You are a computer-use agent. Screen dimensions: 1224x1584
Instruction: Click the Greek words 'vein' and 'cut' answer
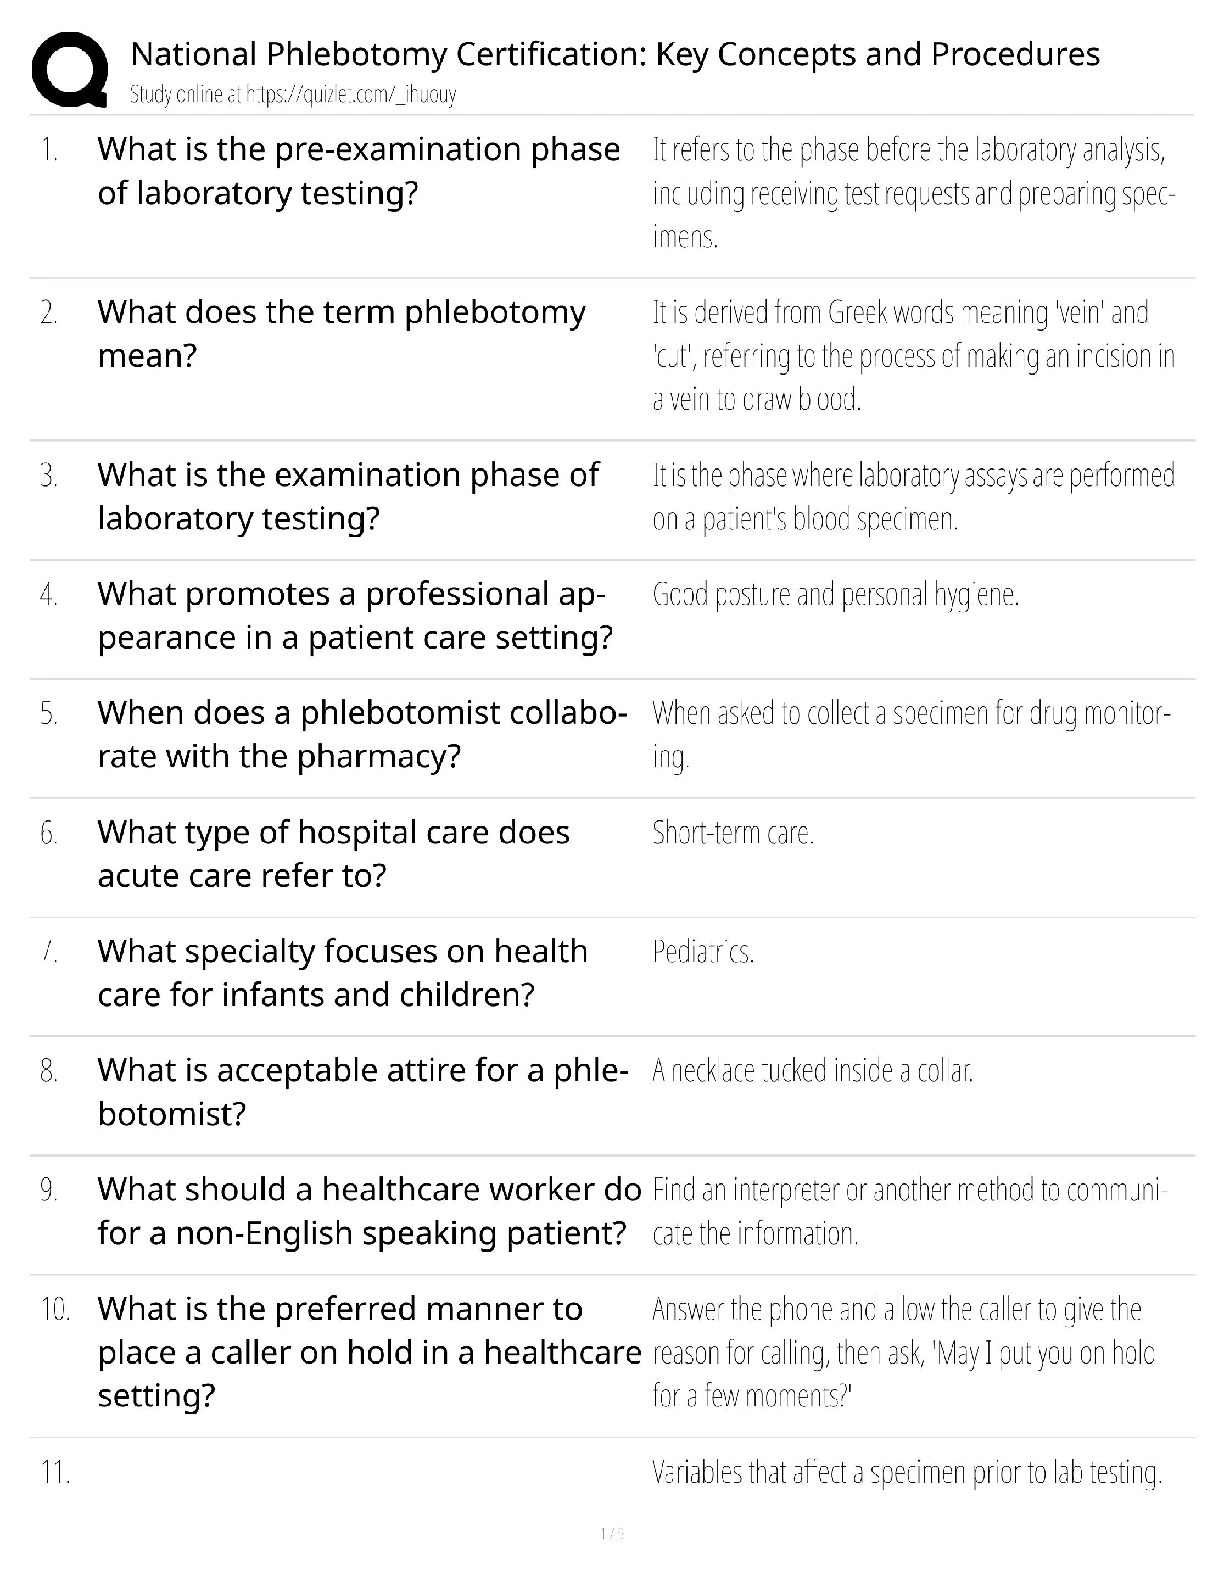coord(913,356)
